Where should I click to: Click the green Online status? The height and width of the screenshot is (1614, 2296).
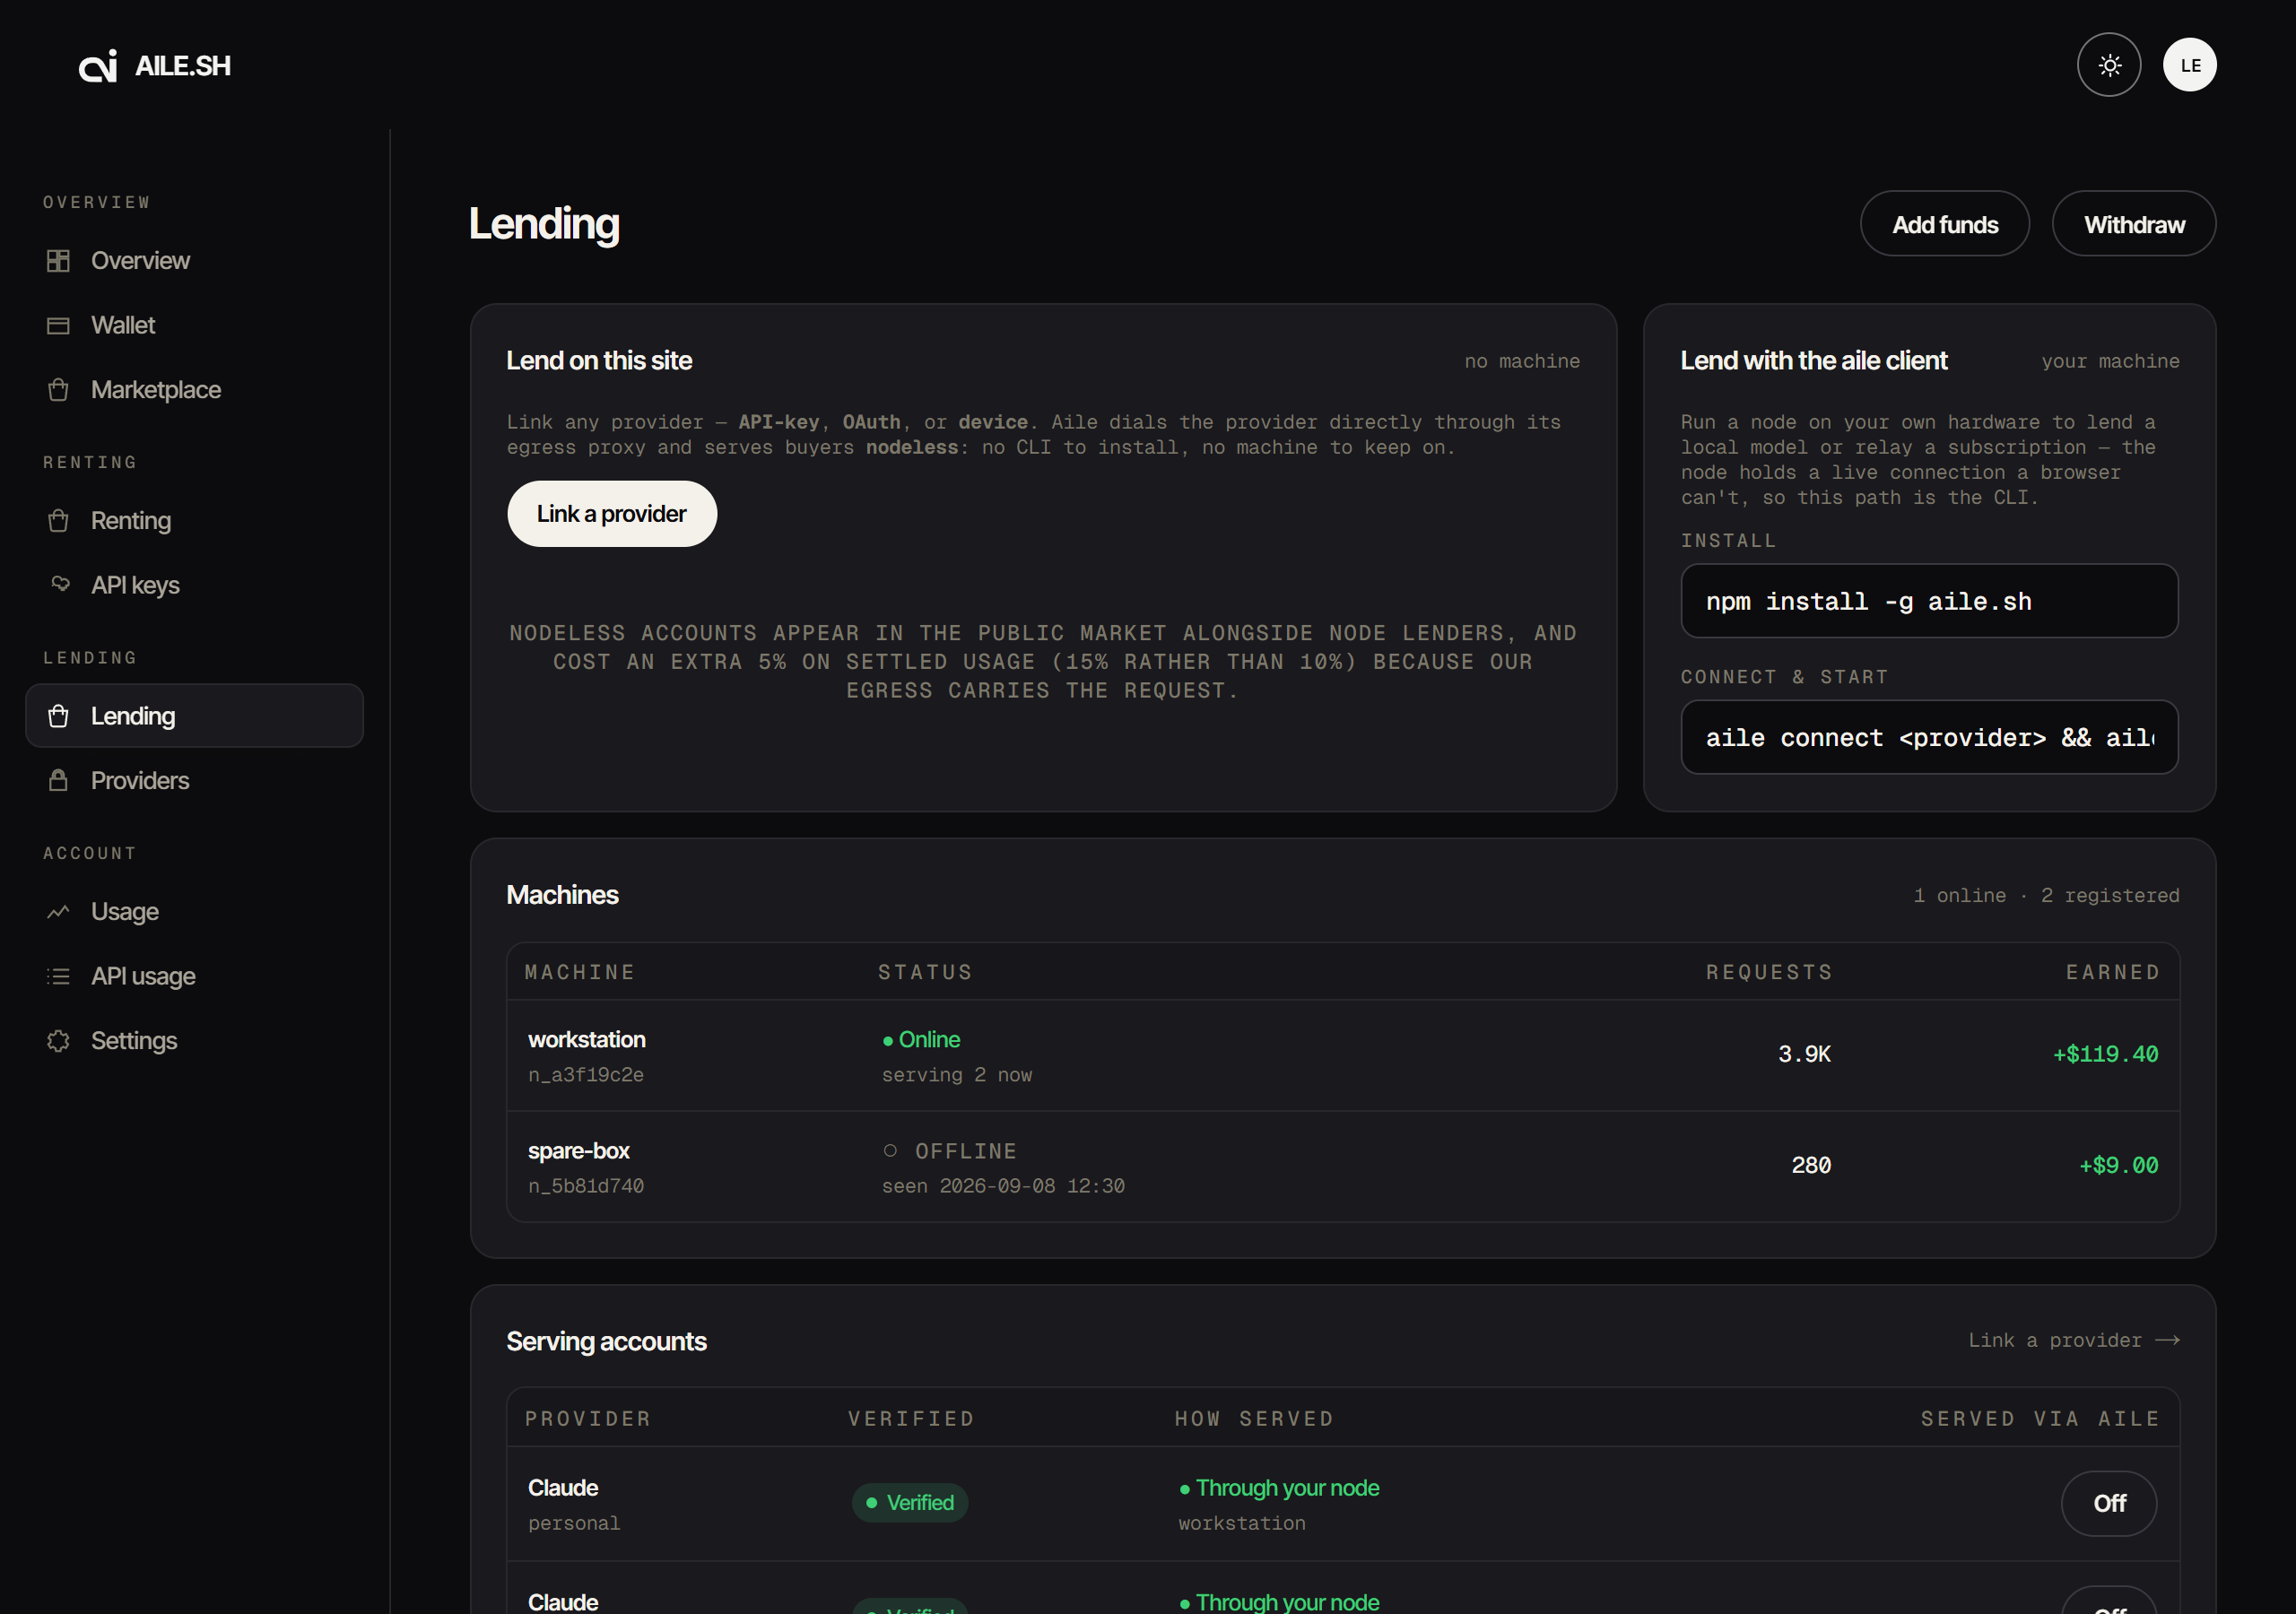[x=921, y=1040]
